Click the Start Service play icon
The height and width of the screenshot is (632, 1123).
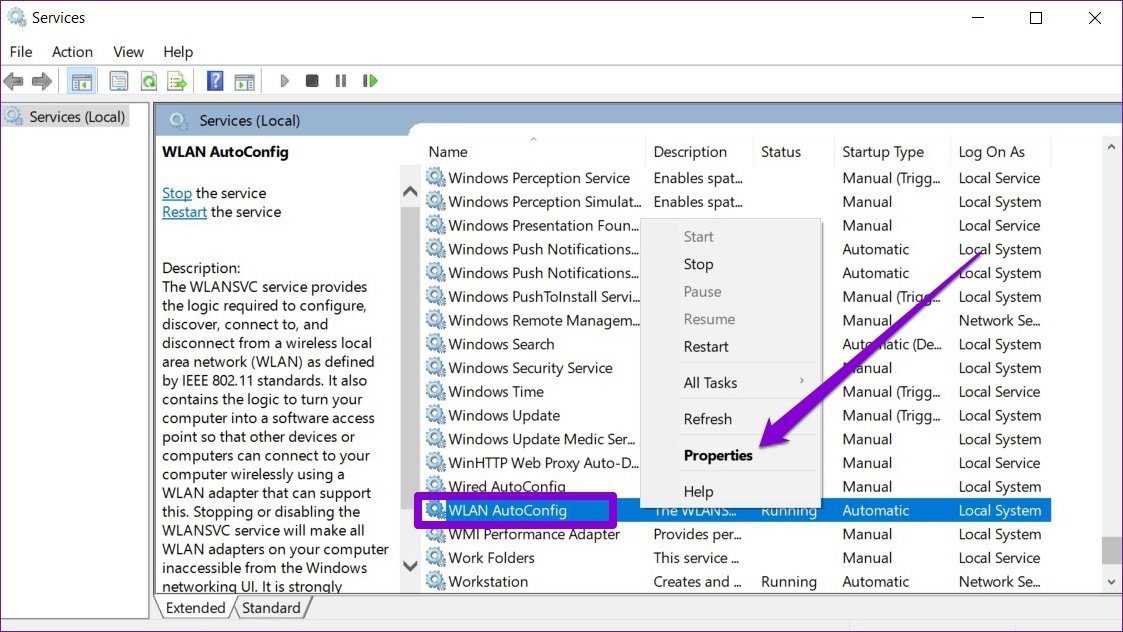point(284,81)
